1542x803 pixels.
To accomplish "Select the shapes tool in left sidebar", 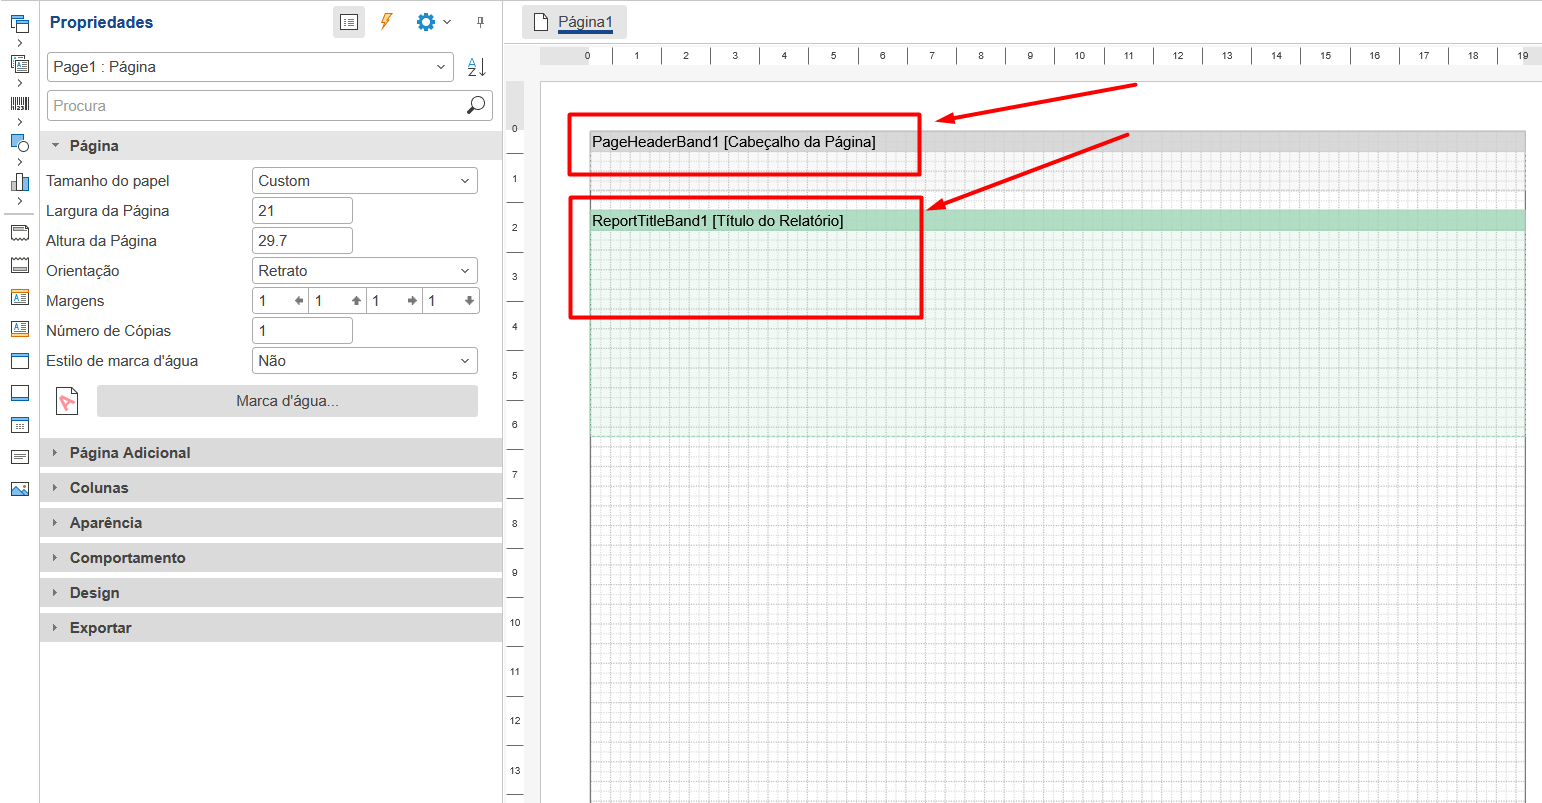I will tap(19, 142).
